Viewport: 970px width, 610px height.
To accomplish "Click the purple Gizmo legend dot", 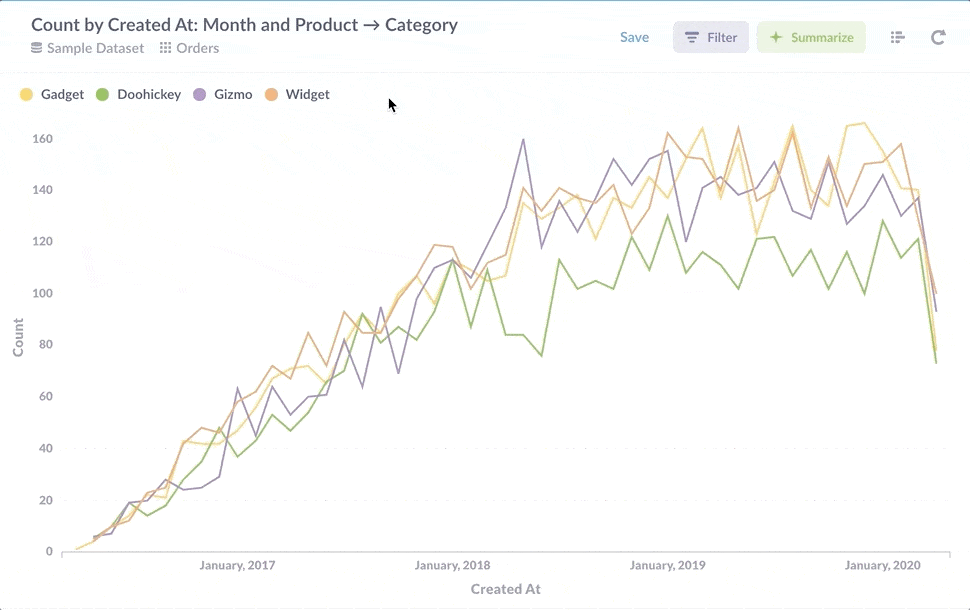I will 199,95.
